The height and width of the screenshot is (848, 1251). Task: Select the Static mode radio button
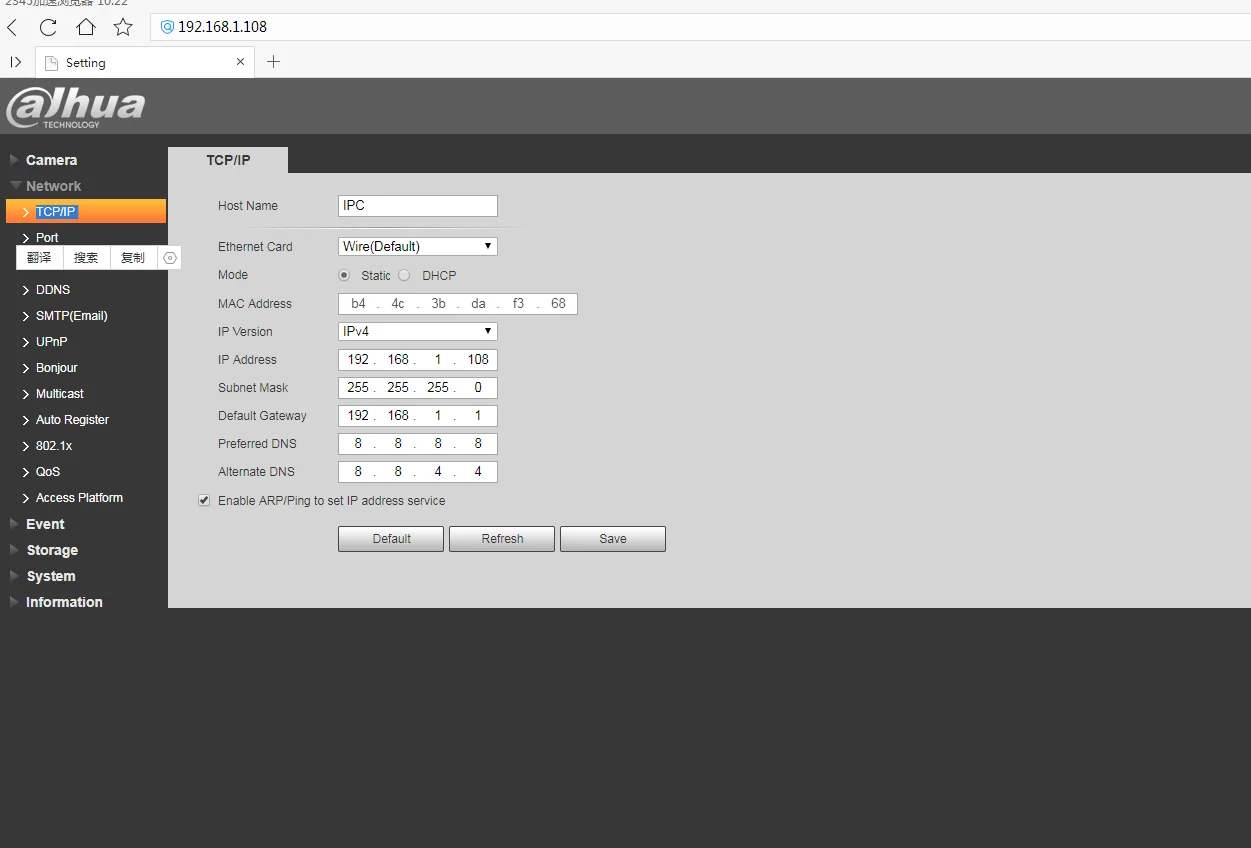344,275
